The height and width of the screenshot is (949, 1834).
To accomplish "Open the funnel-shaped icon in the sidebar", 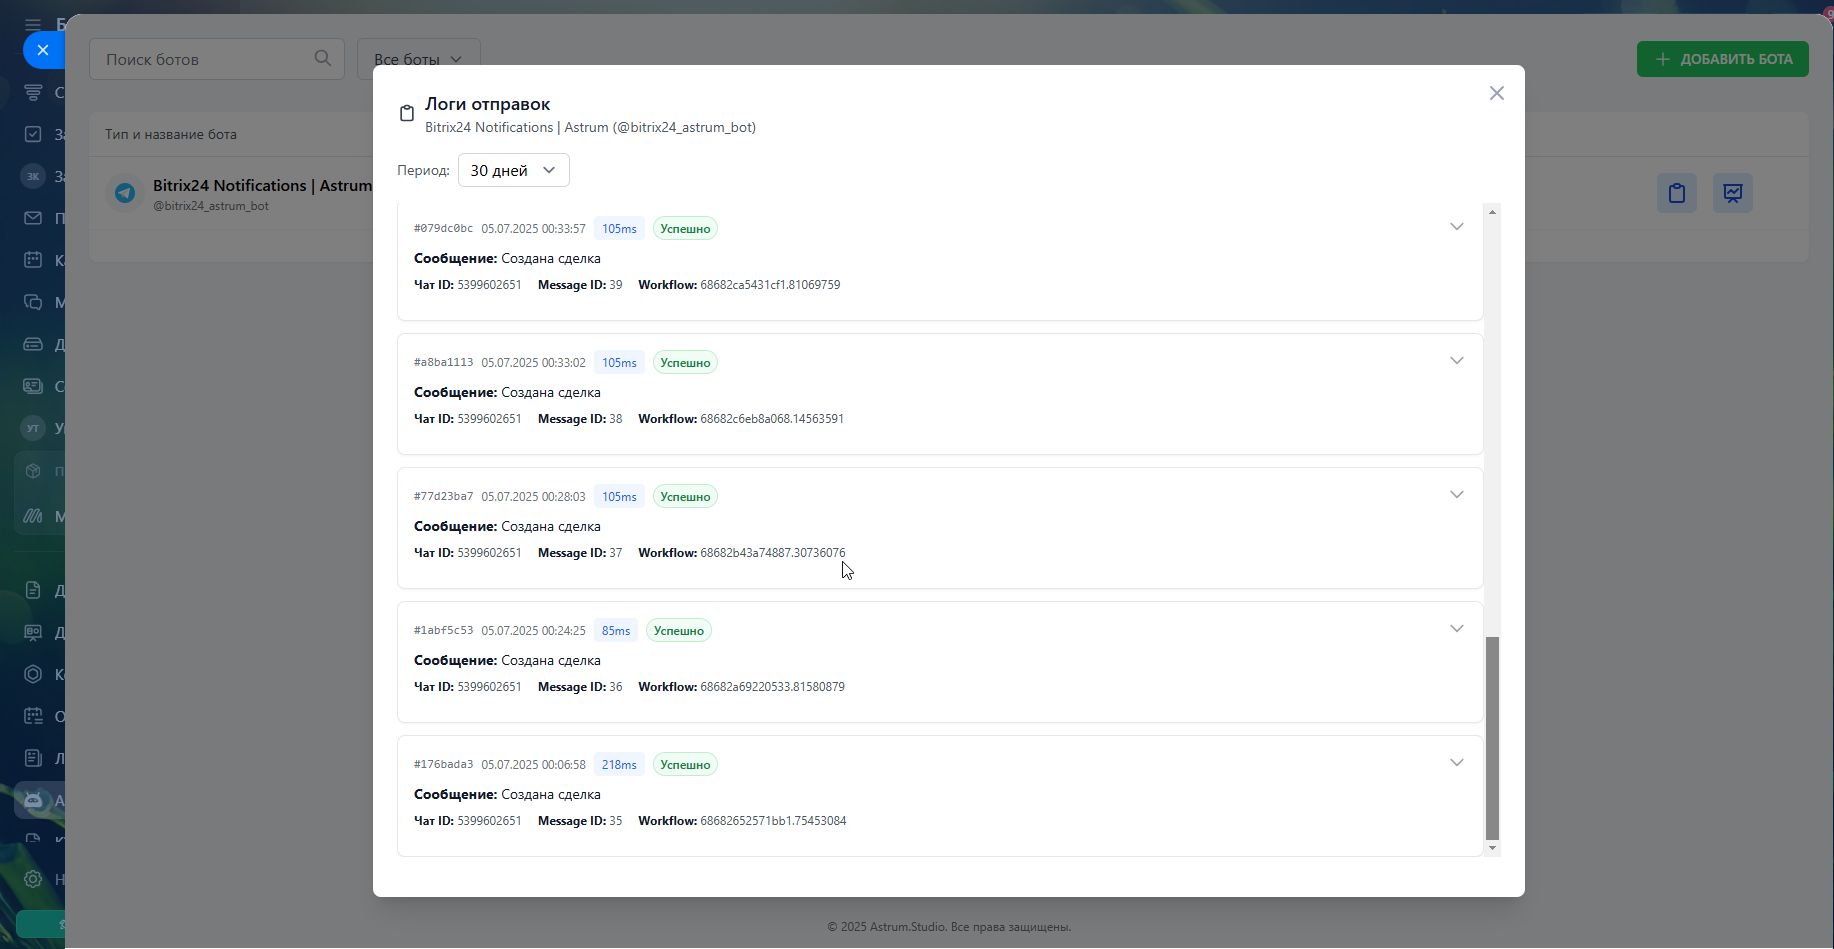I will [33, 92].
